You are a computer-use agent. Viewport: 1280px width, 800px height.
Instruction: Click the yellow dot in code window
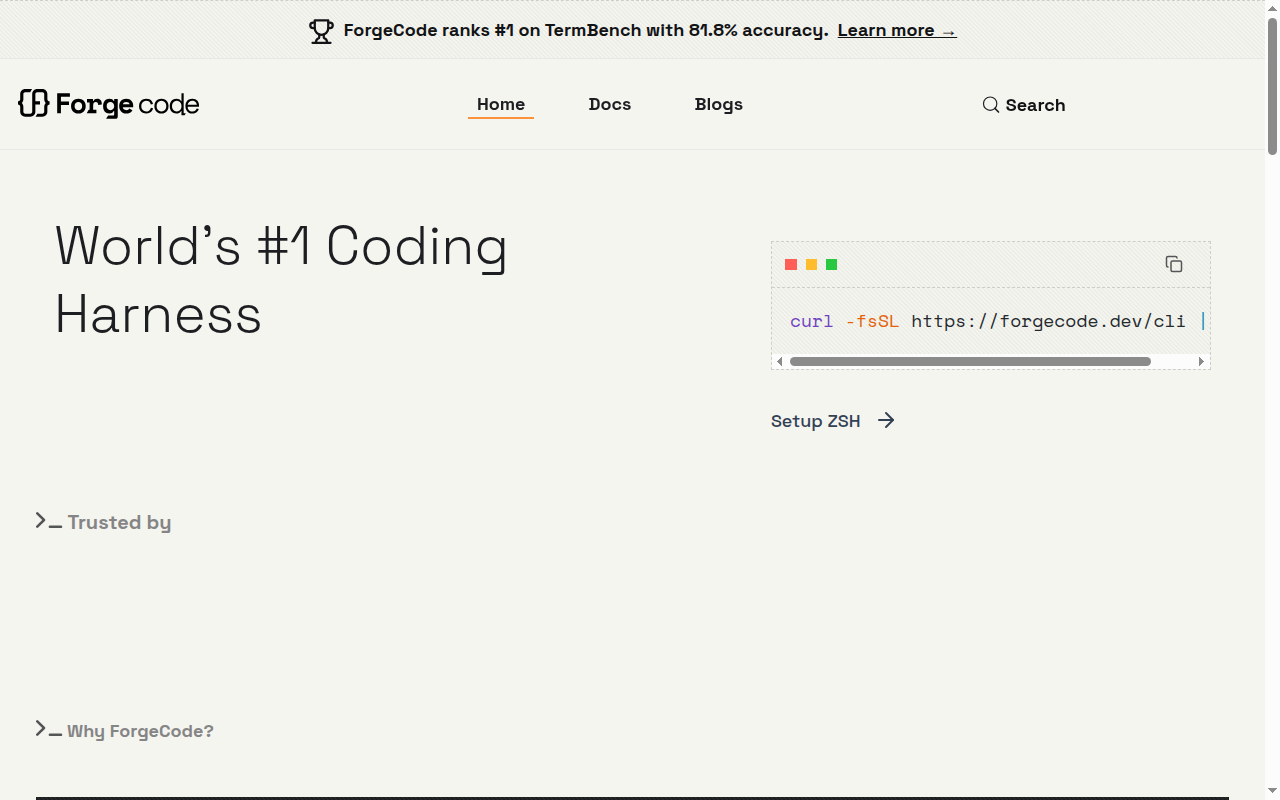pyautogui.click(x=811, y=265)
